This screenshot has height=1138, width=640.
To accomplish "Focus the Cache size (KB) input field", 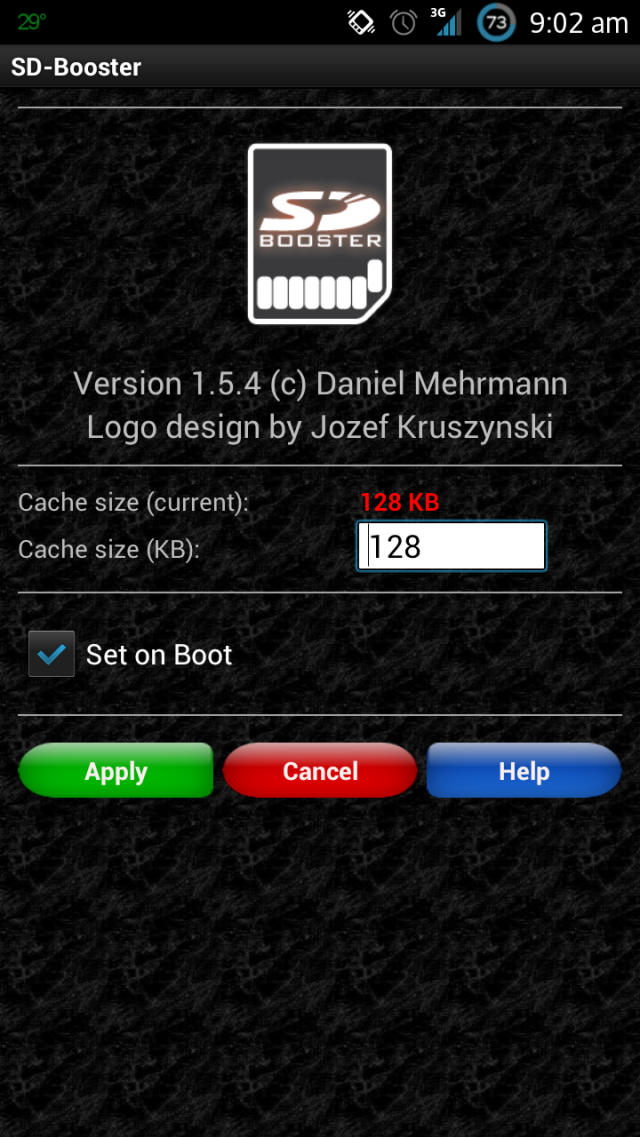I will point(451,547).
